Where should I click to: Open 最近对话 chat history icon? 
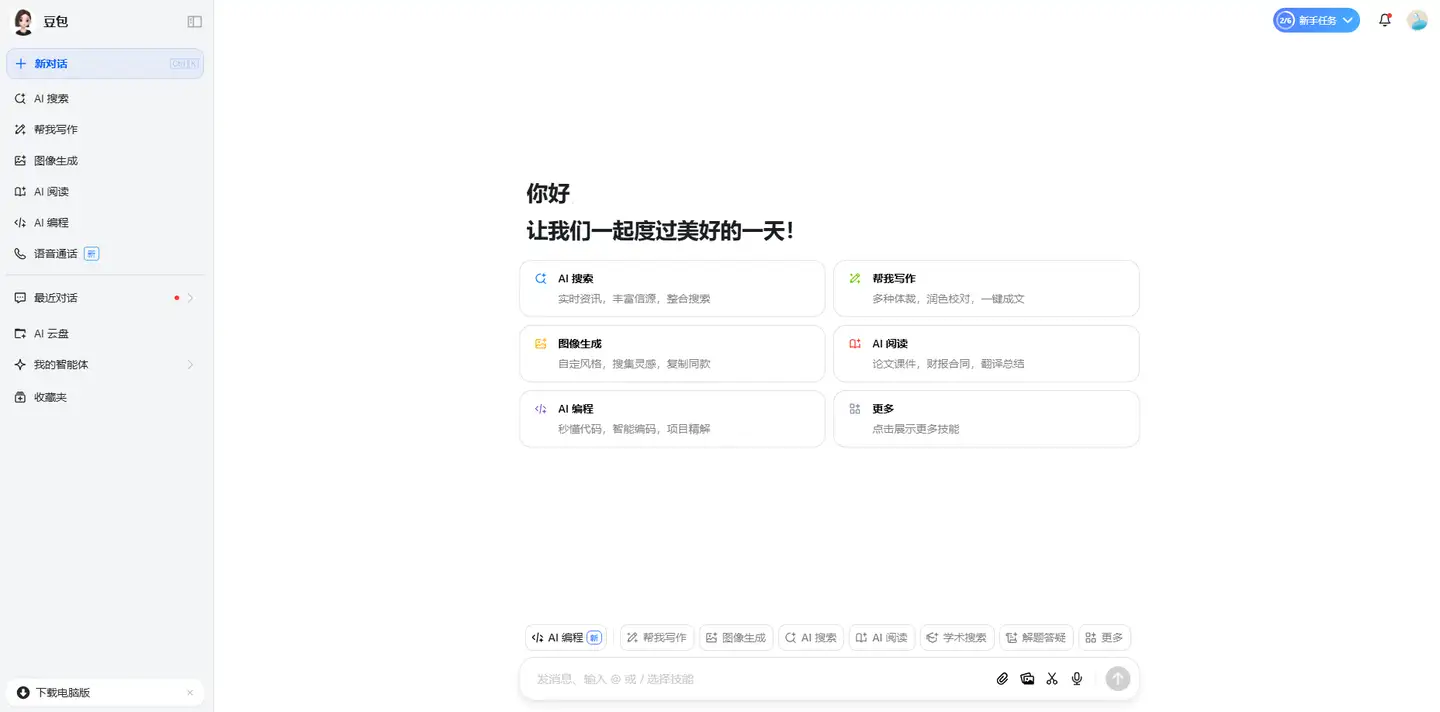20,298
